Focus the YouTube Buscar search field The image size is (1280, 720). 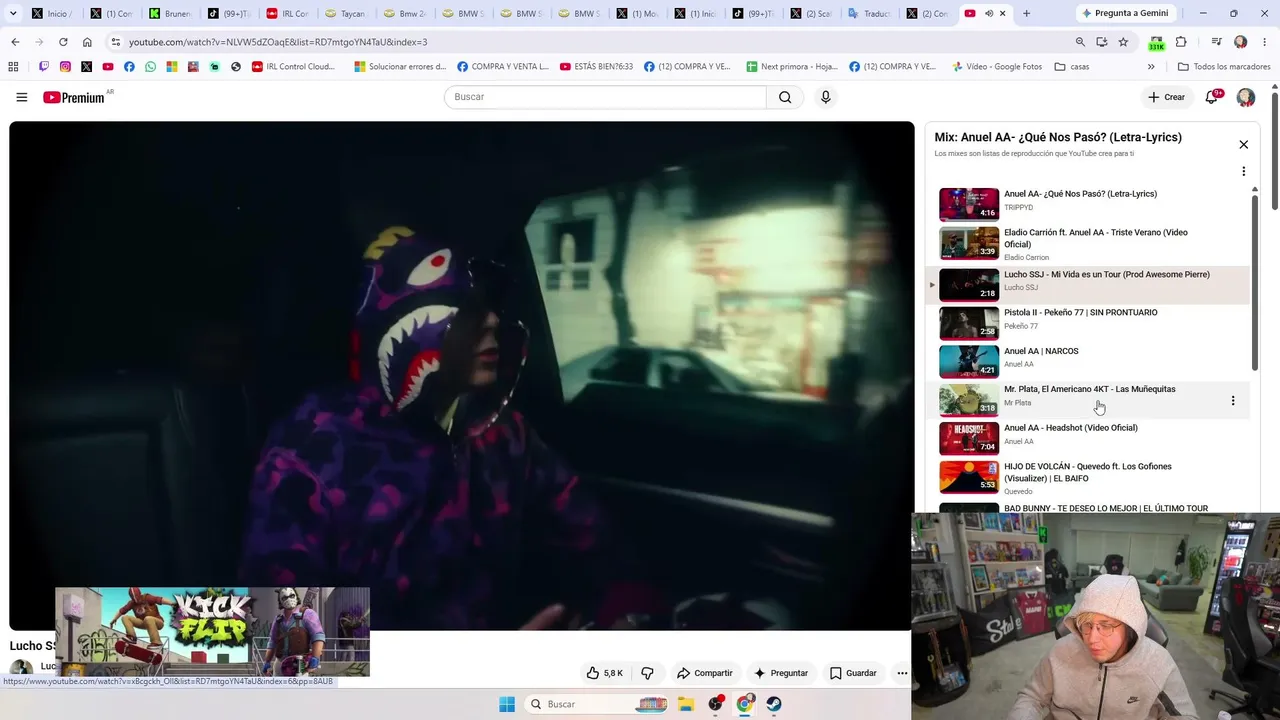(x=605, y=97)
